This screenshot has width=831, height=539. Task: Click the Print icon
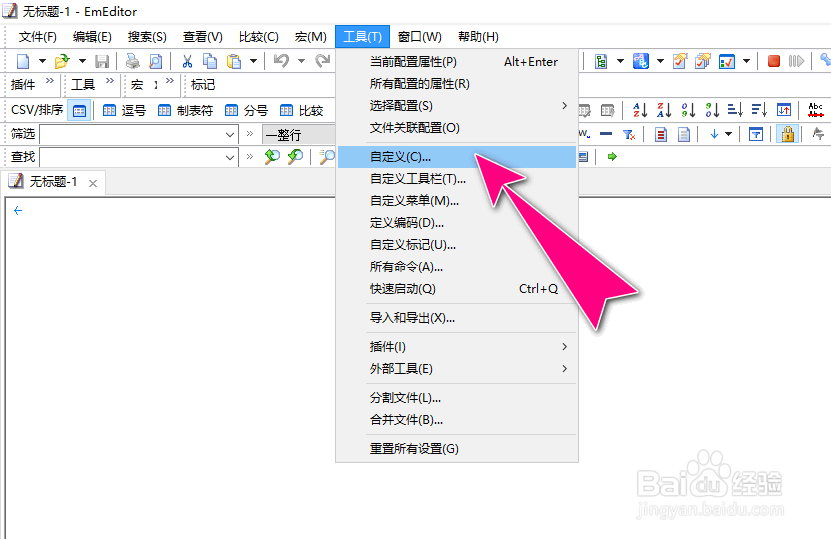(132, 61)
